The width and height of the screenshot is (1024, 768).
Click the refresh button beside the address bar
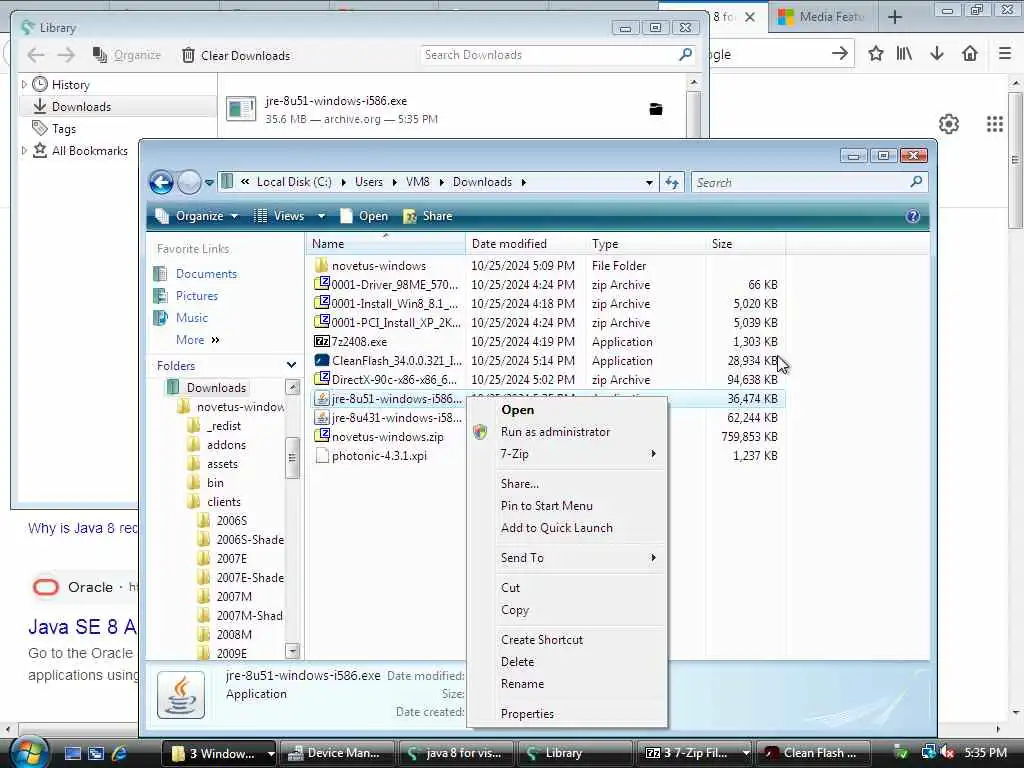point(671,183)
